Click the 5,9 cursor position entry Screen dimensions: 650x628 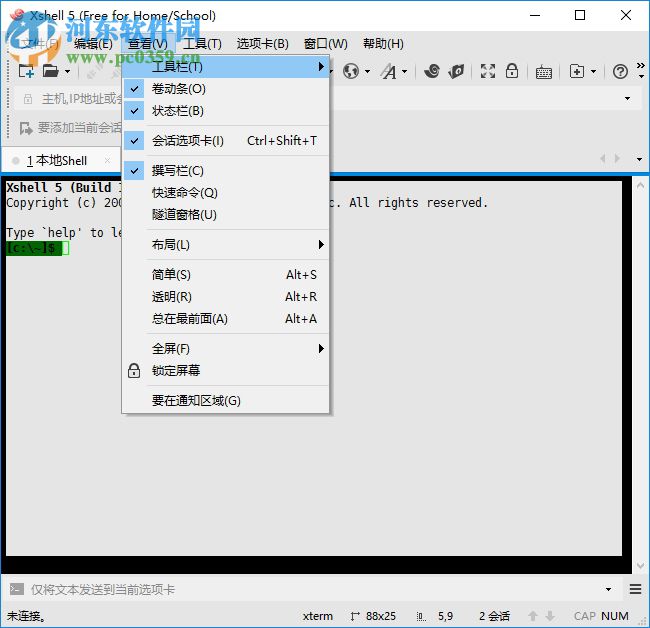click(x=445, y=616)
